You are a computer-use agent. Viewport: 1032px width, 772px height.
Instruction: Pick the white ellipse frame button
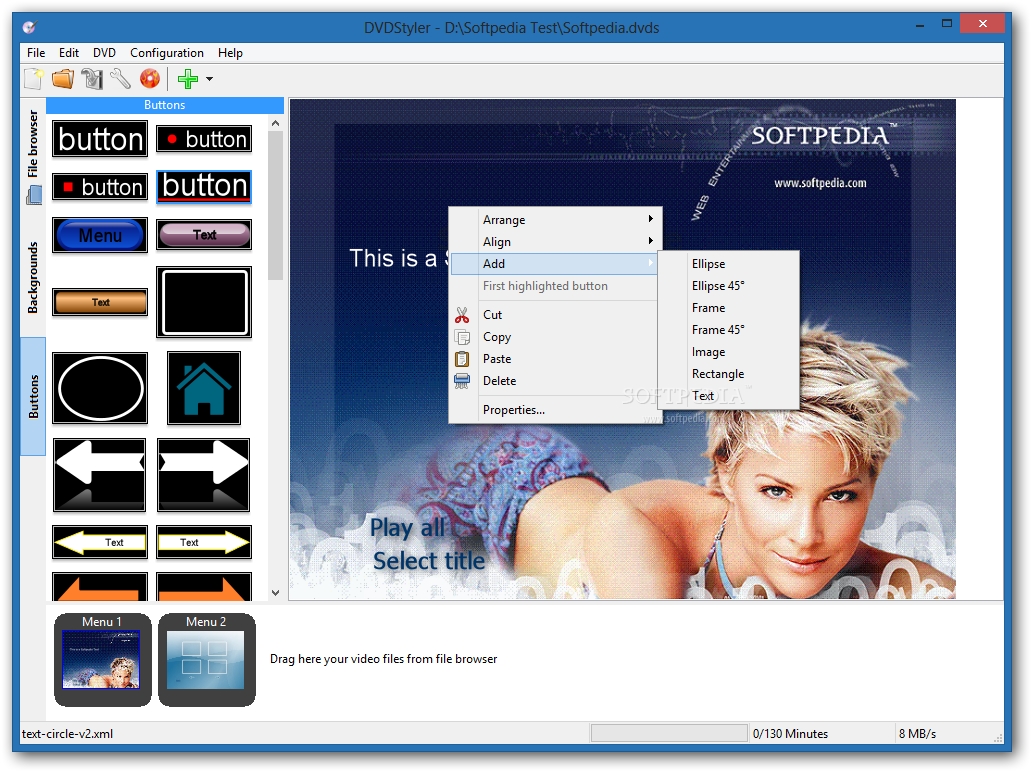click(100, 388)
